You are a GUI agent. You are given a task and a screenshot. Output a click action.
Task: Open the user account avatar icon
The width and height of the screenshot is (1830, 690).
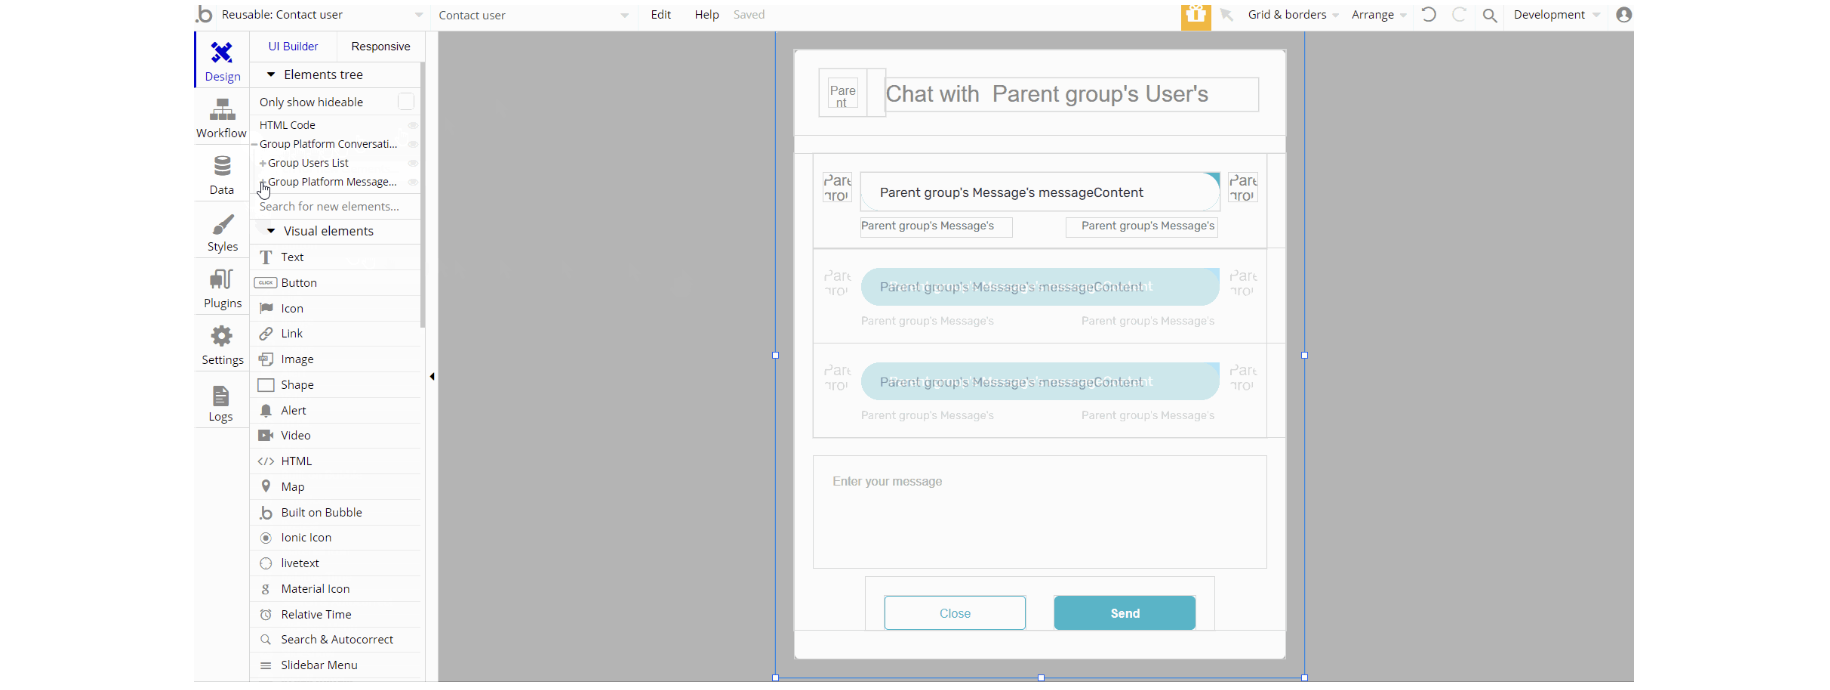(1624, 15)
